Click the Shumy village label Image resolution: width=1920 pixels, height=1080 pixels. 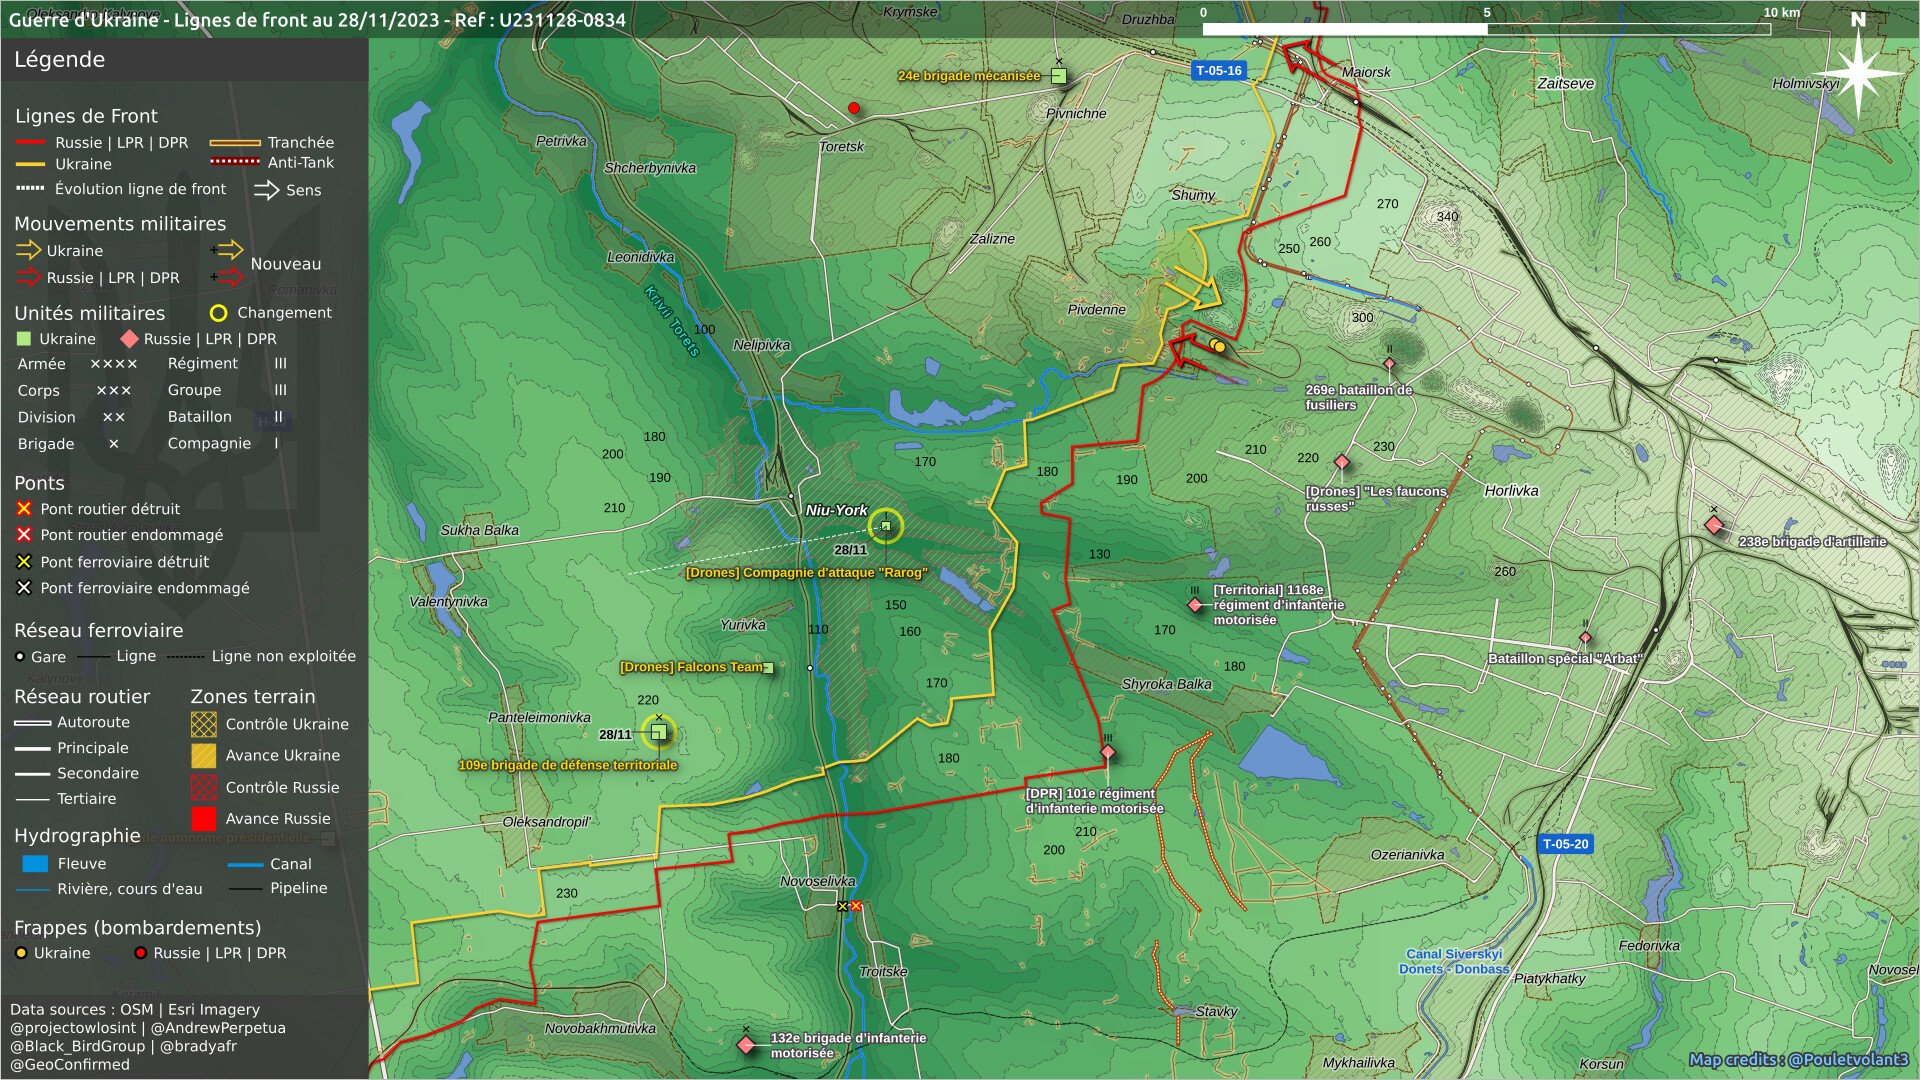1193,195
